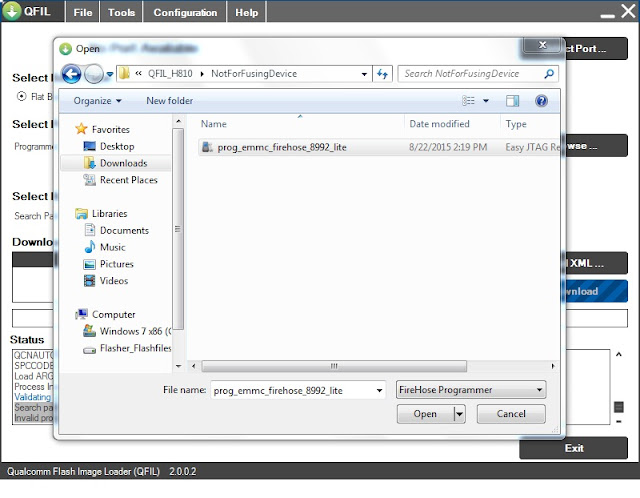Click the Open button

[425, 414]
